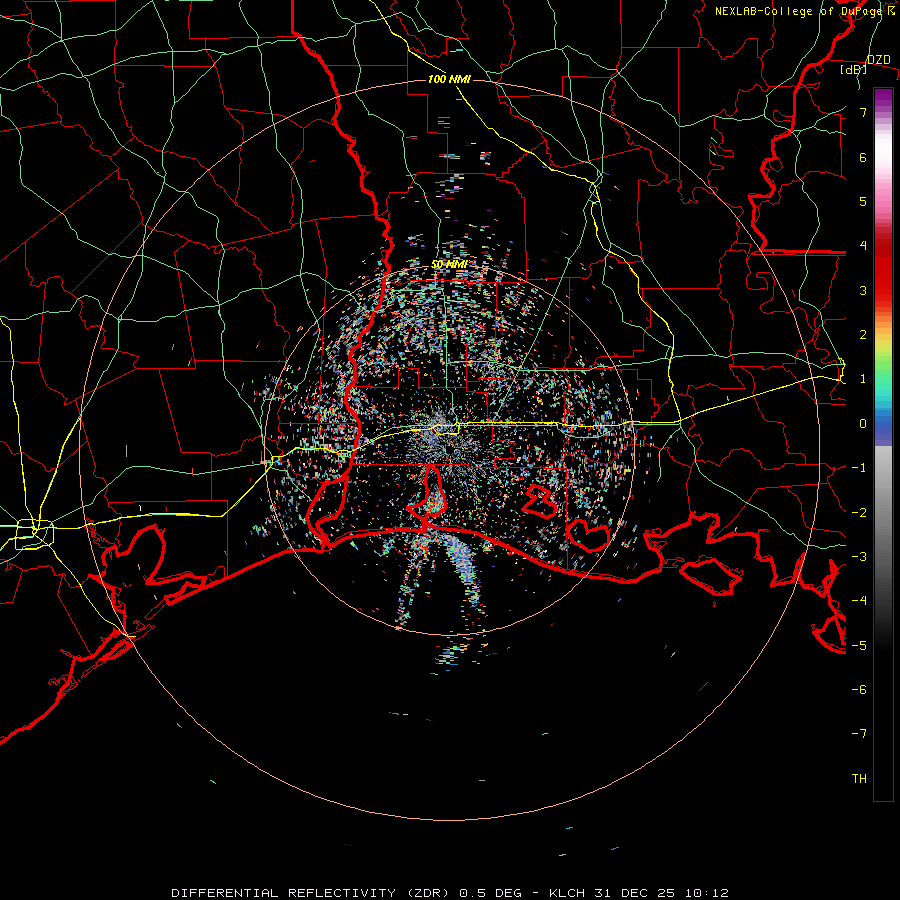900x900 pixels.
Task: Click the 4 value on the color scale
Action: click(863, 246)
